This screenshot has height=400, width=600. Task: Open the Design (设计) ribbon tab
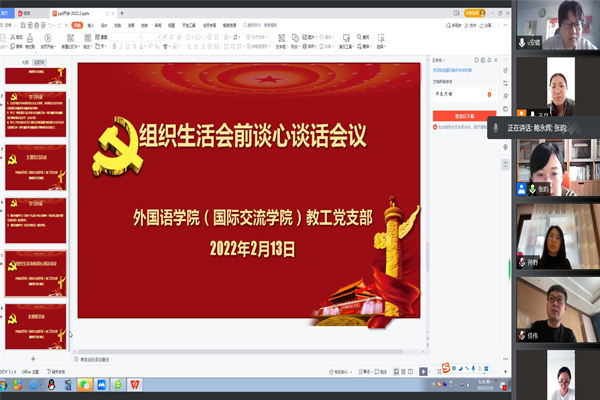(104, 25)
